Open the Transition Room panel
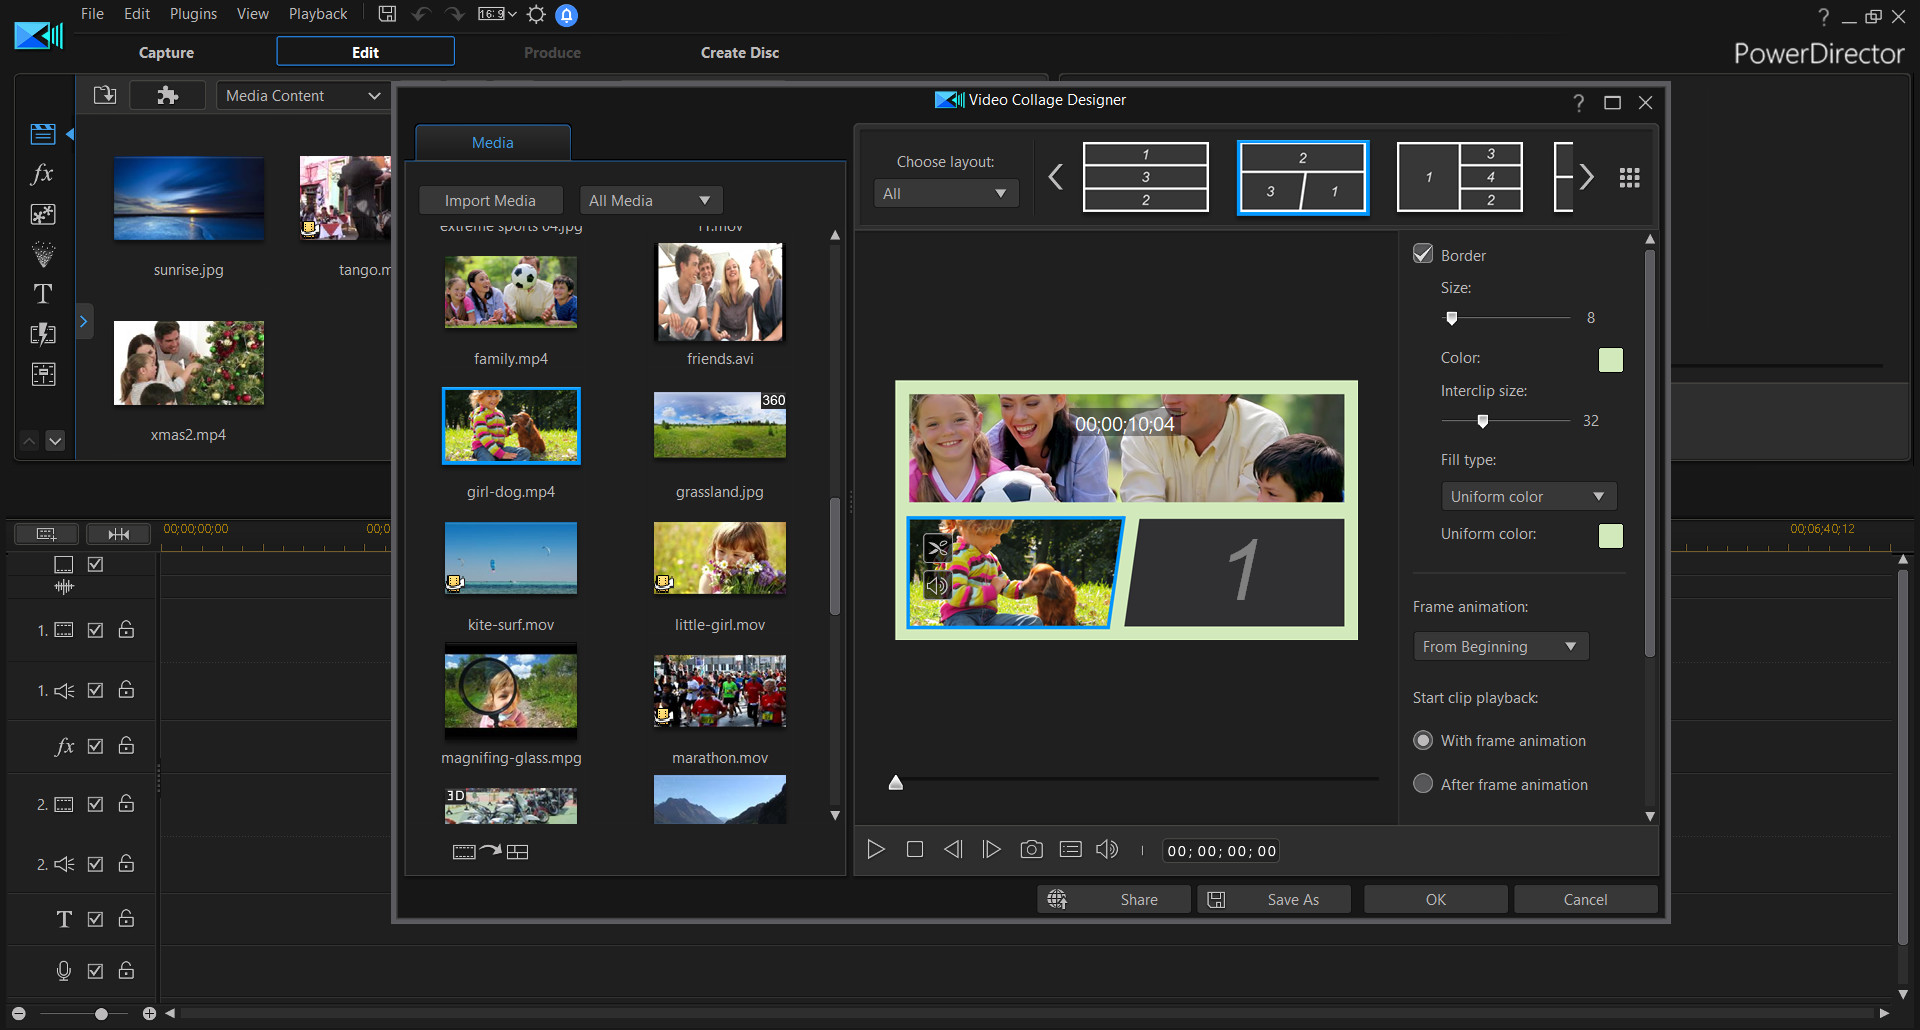This screenshot has width=1920, height=1030. point(43,334)
